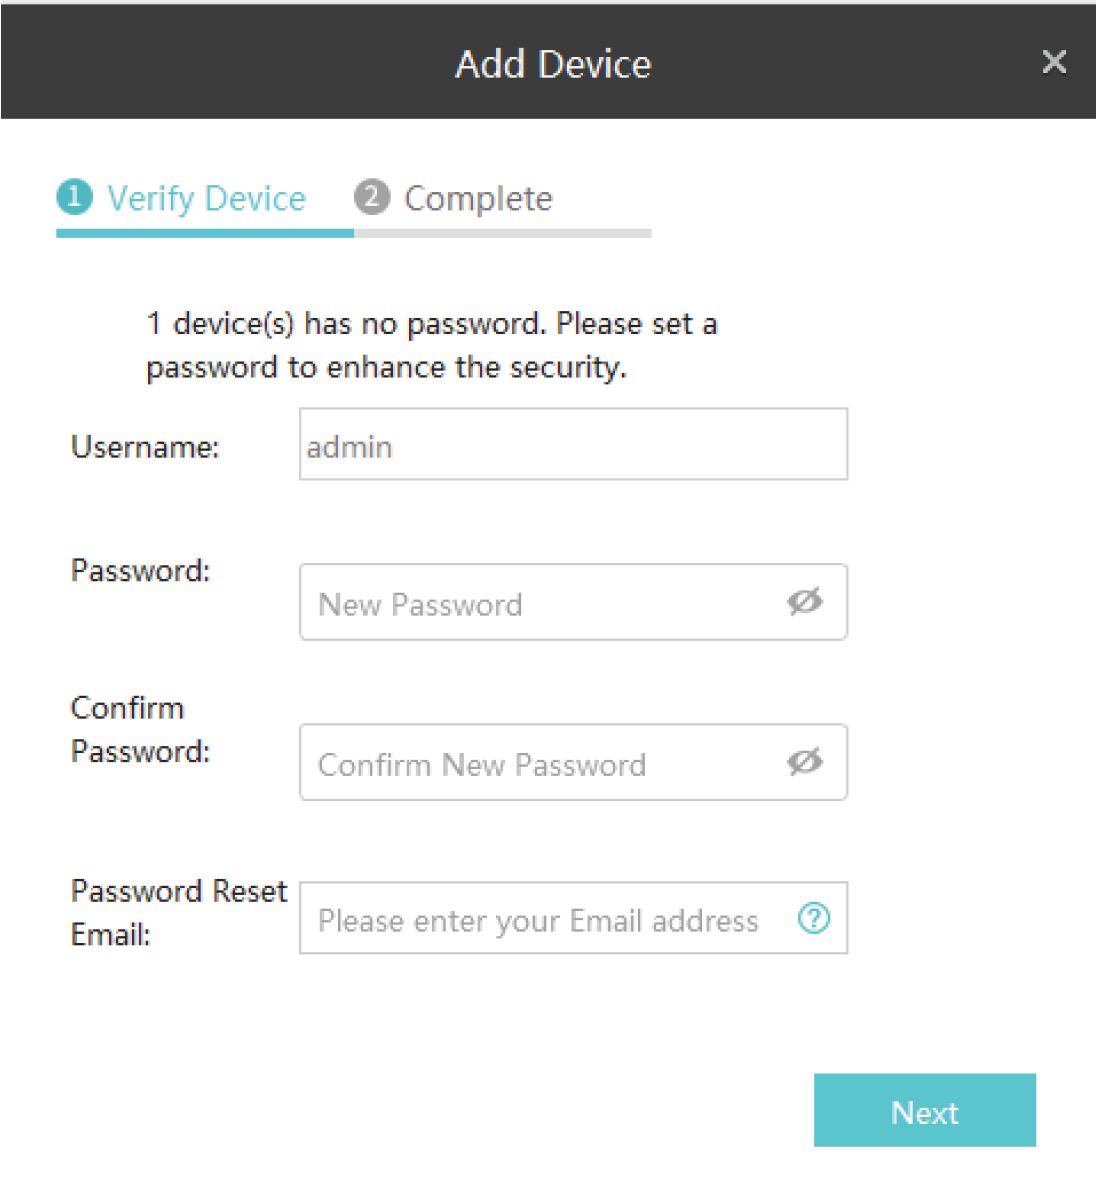
Task: Switch to the Complete step
Action: click(477, 198)
